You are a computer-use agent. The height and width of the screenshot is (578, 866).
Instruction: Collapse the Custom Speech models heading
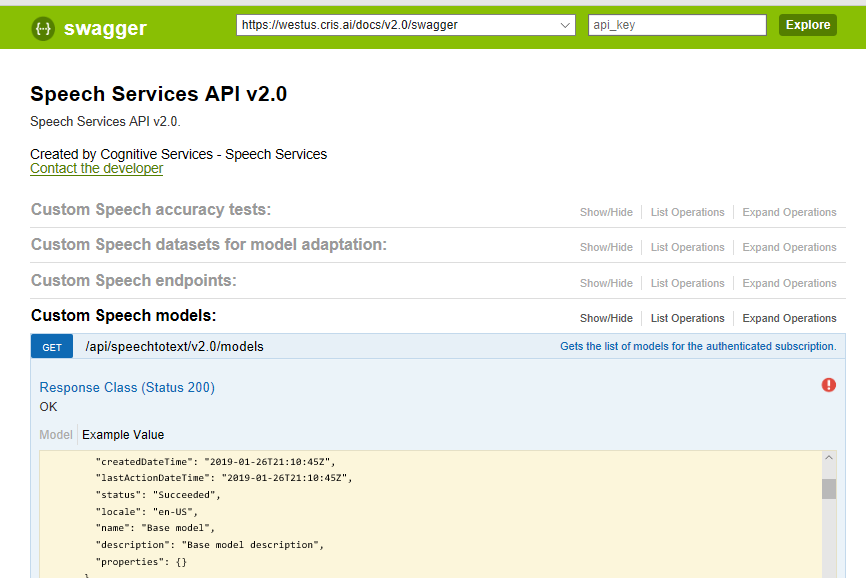[124, 316]
